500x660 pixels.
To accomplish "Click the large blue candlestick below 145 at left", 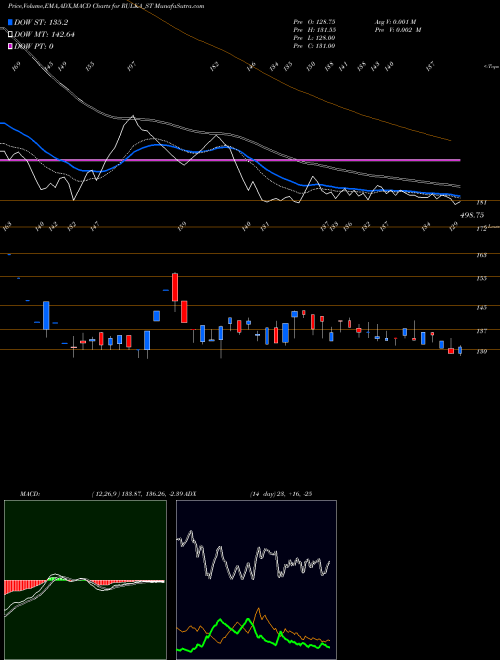I will (46, 315).
